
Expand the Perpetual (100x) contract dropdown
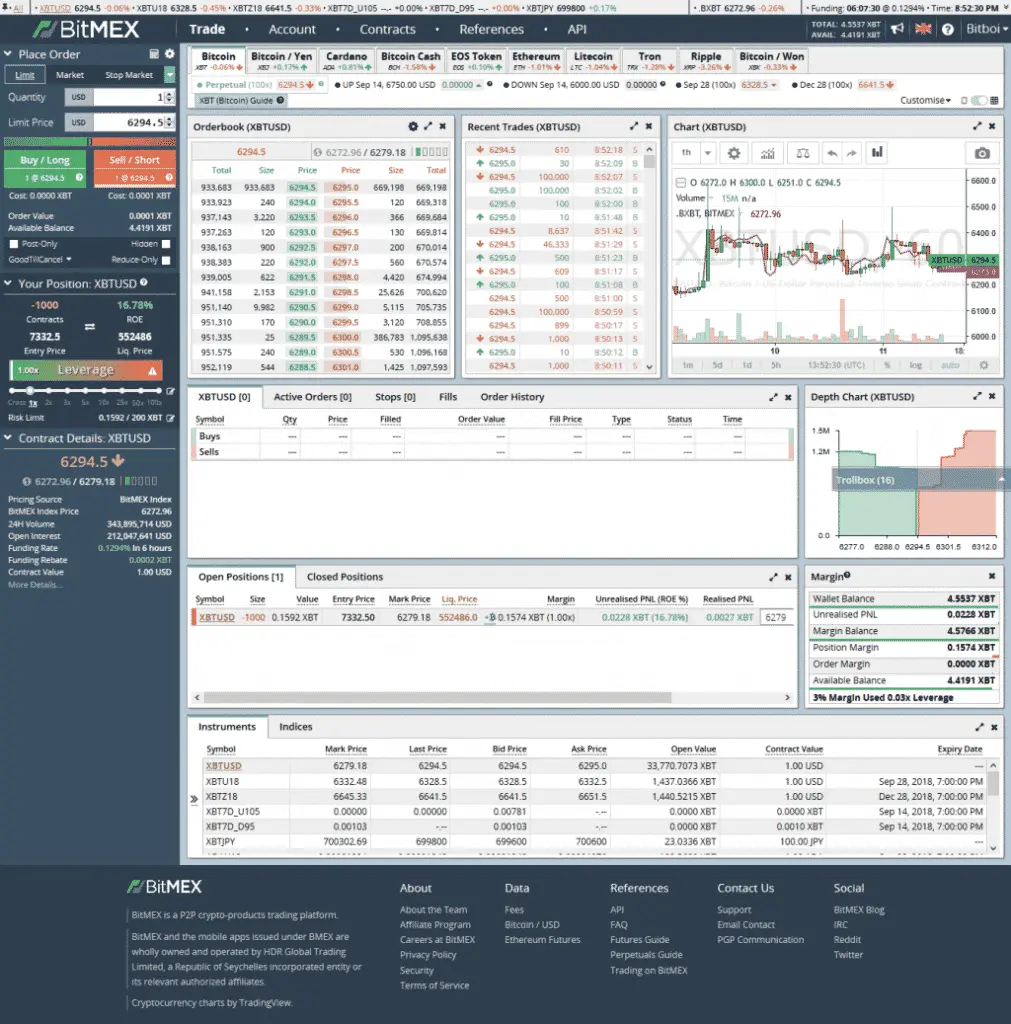(236, 86)
